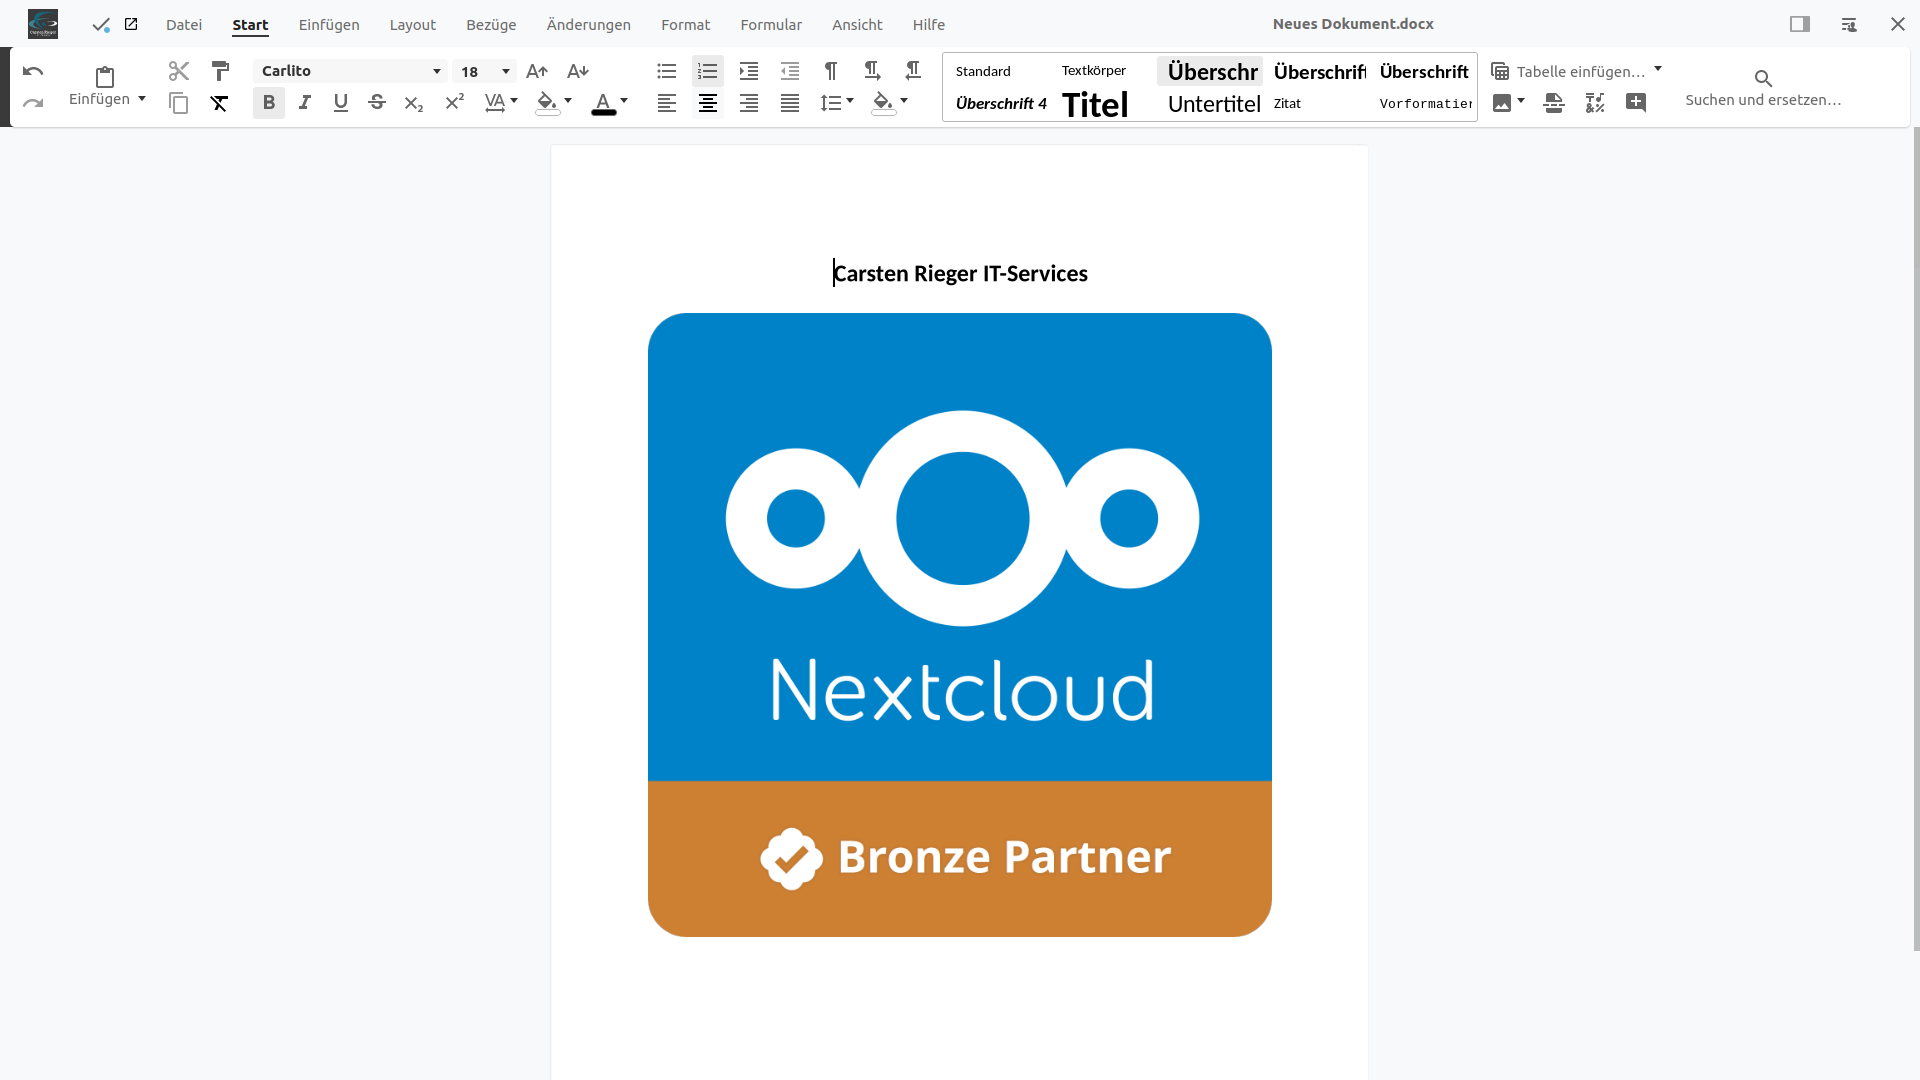Set left-to-right text direction
Screen dimensions: 1920x1080
(x=872, y=71)
